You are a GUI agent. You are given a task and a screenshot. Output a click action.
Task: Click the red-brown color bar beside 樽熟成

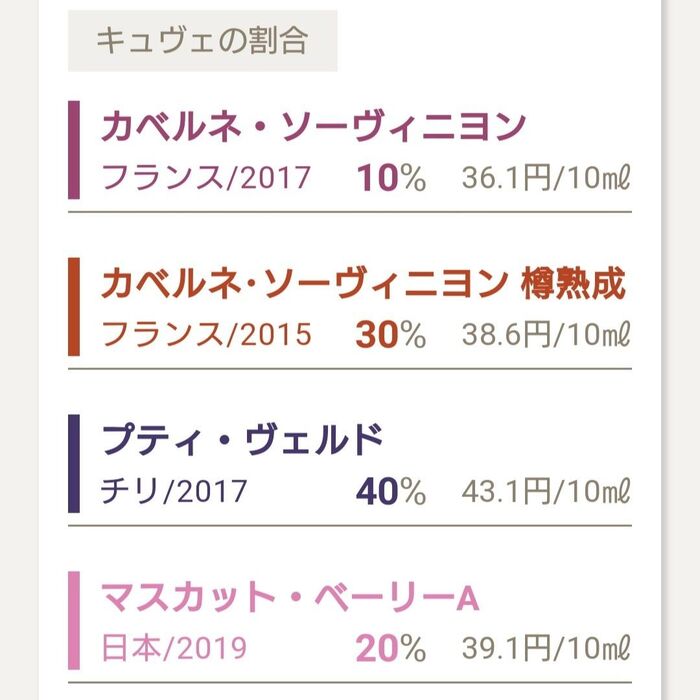click(74, 306)
